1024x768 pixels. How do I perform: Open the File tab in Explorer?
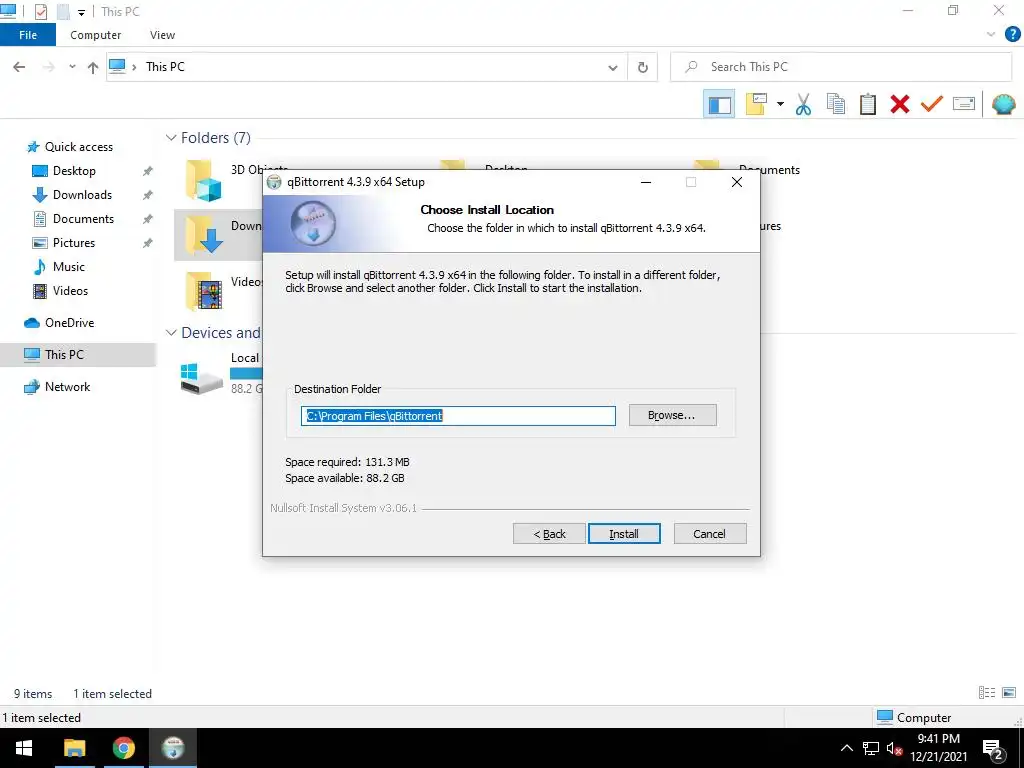click(28, 35)
